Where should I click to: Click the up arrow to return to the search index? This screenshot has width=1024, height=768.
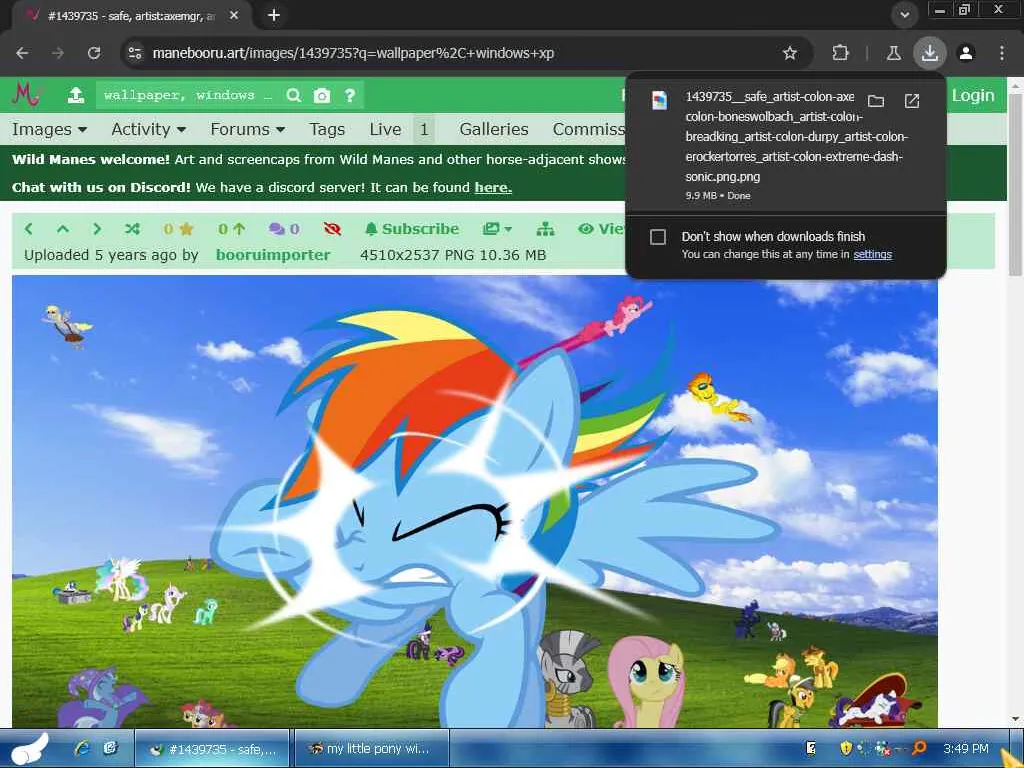click(x=63, y=229)
